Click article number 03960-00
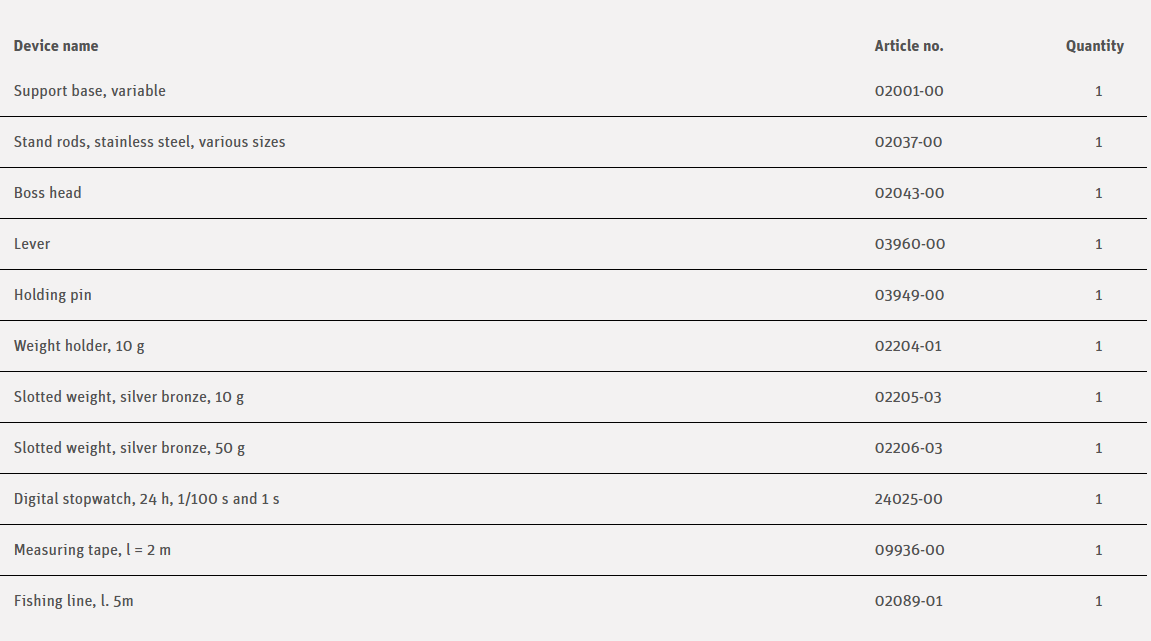1151x641 pixels. (x=909, y=244)
